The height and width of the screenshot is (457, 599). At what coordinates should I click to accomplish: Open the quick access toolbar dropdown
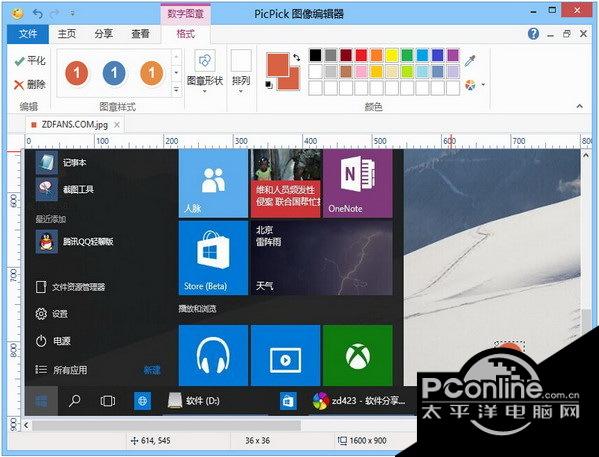(73, 14)
